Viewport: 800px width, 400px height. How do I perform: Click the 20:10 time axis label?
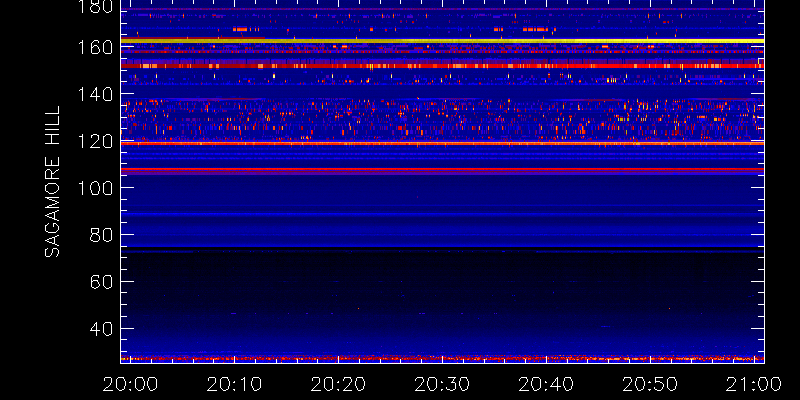point(234,384)
